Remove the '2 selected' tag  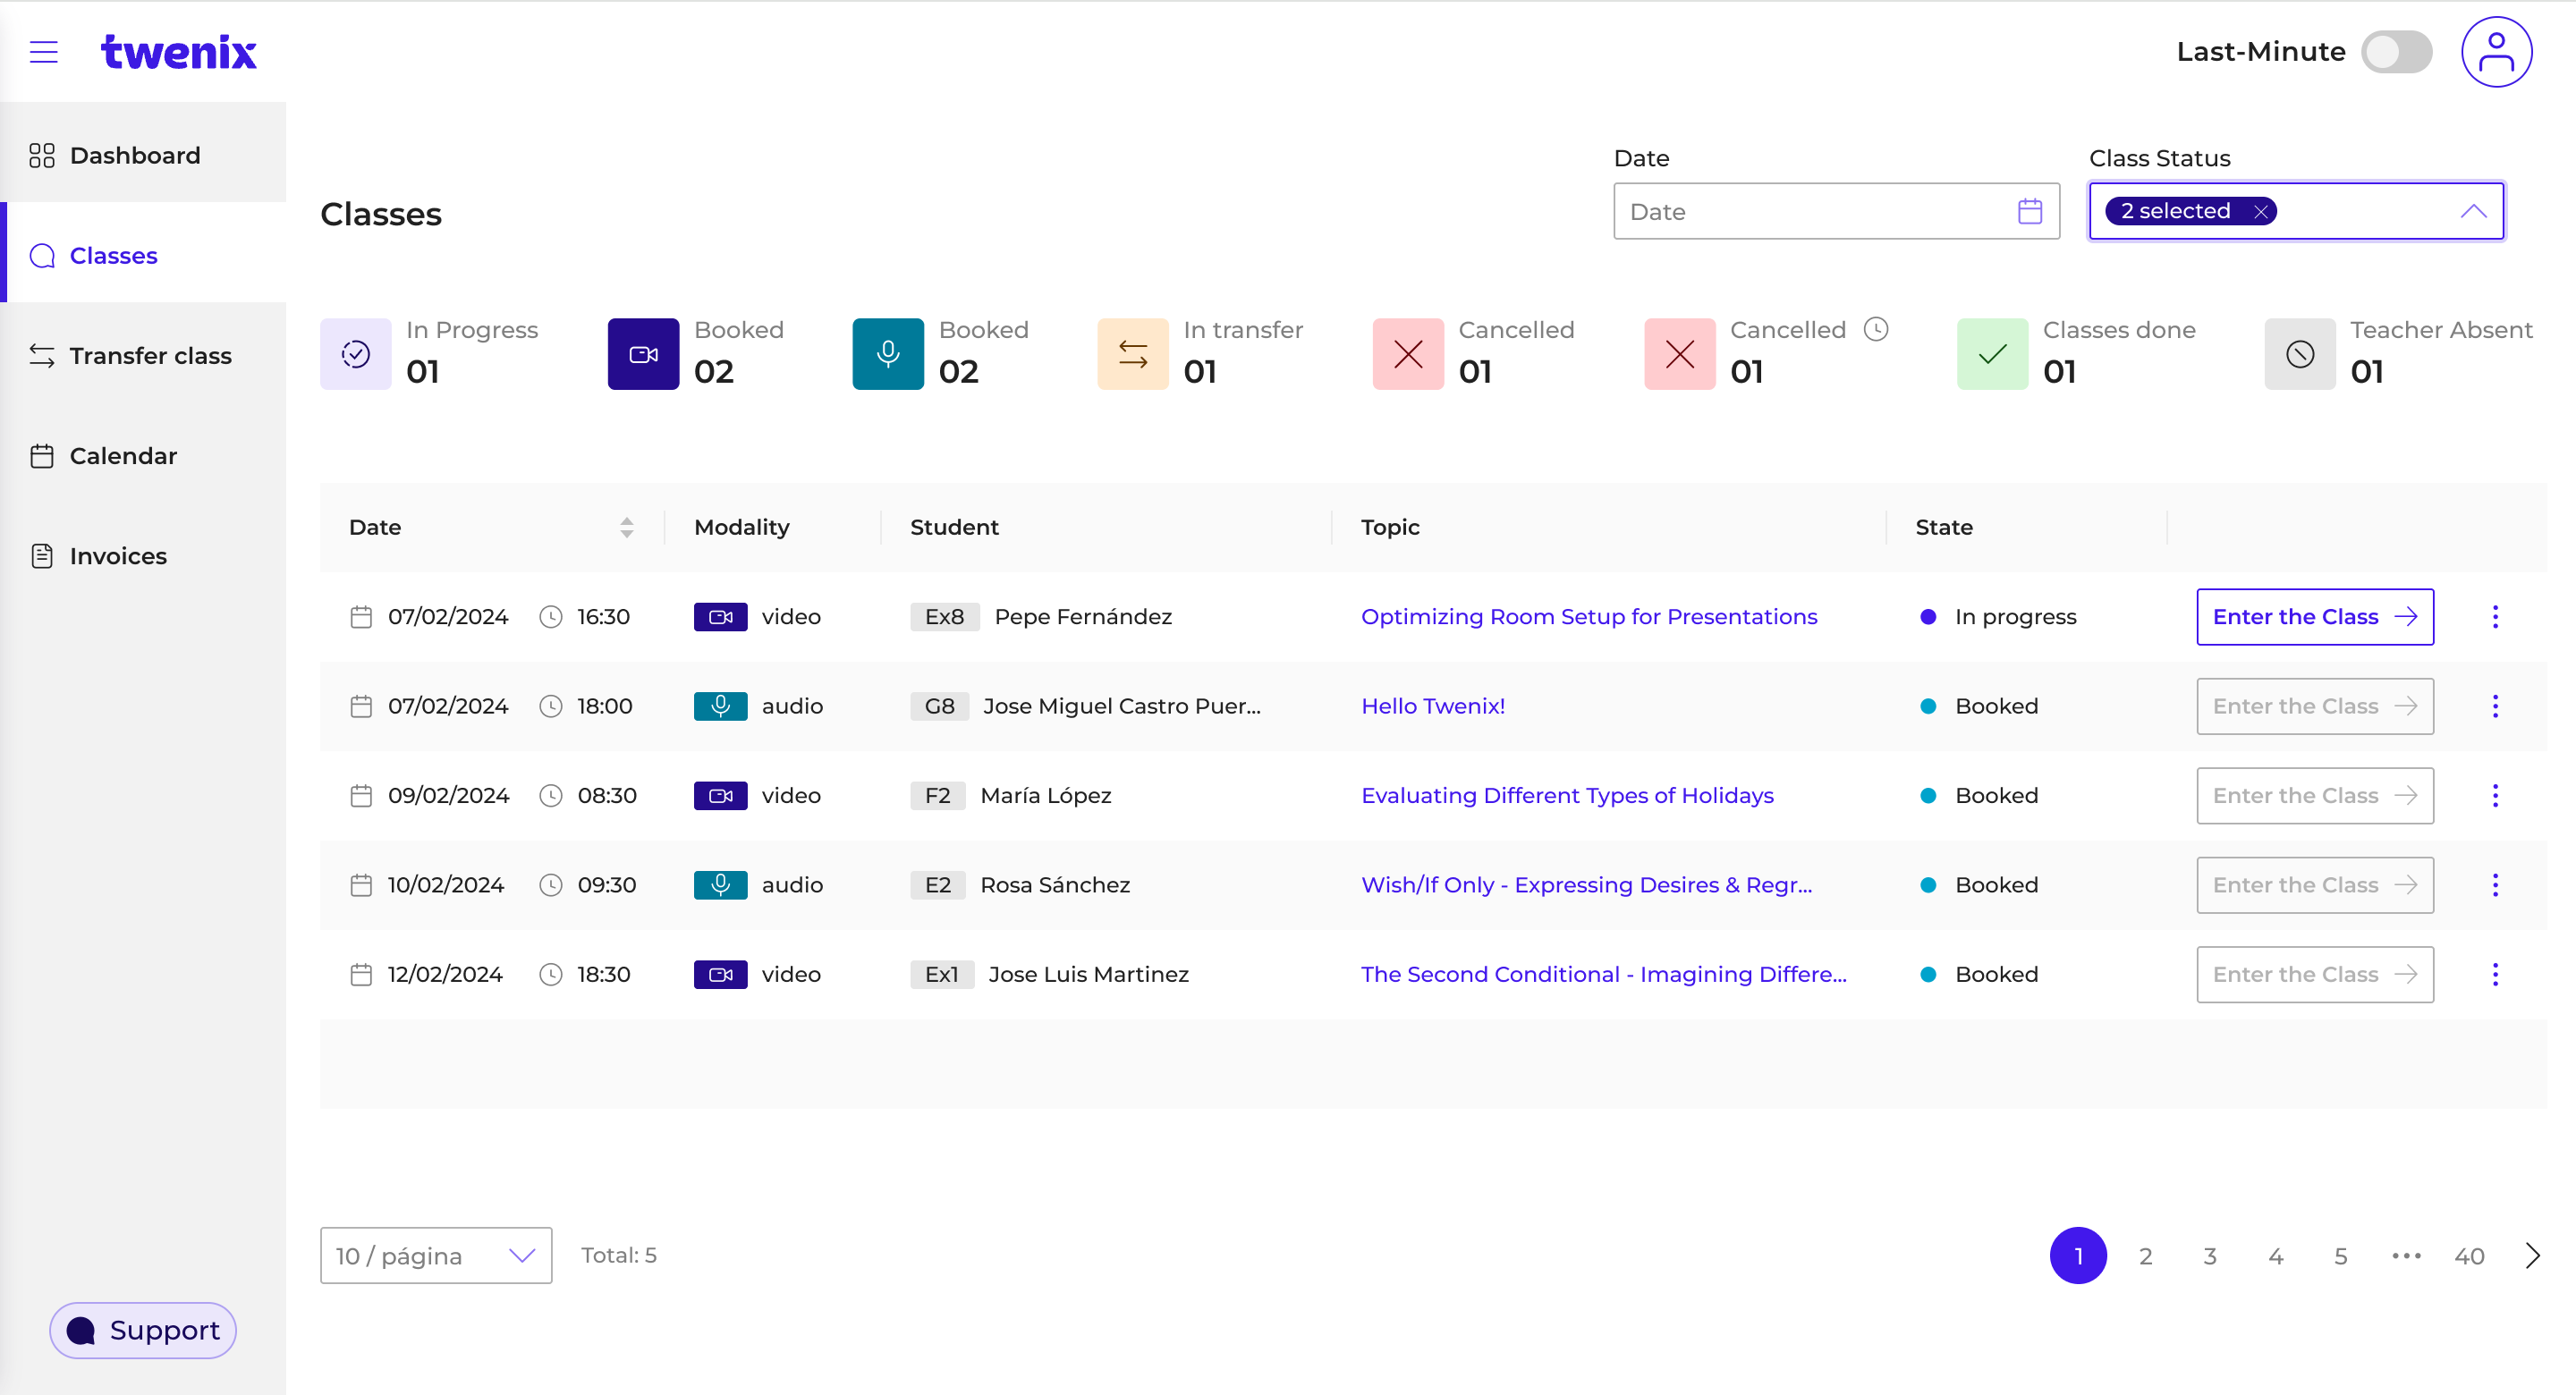point(2260,211)
